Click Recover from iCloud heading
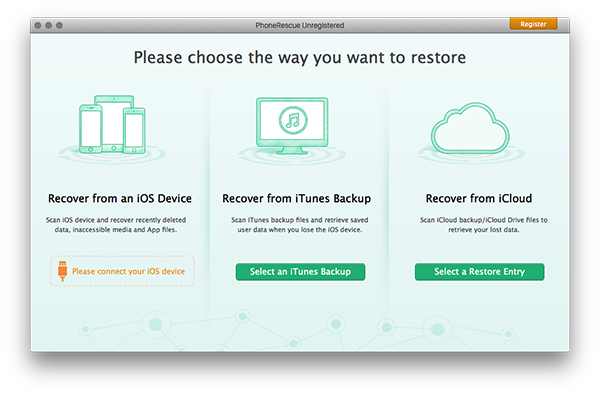 coord(479,198)
